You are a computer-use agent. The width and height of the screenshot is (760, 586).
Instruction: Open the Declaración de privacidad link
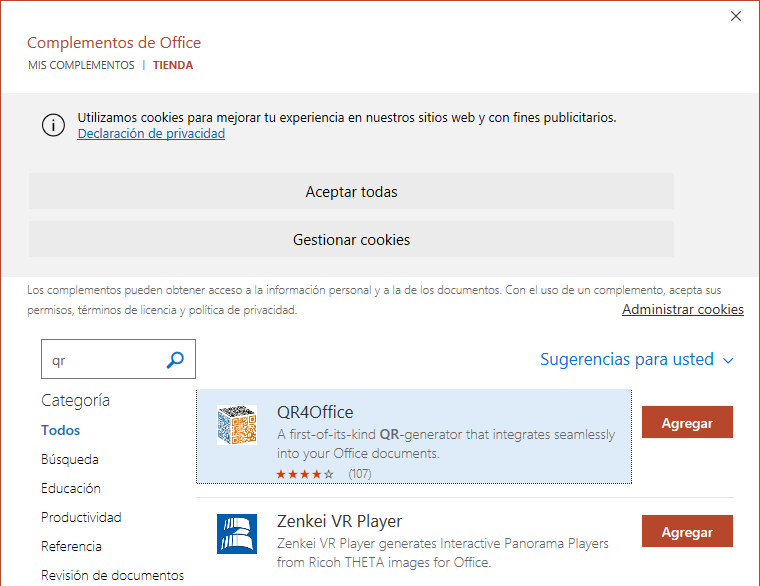[x=151, y=134]
